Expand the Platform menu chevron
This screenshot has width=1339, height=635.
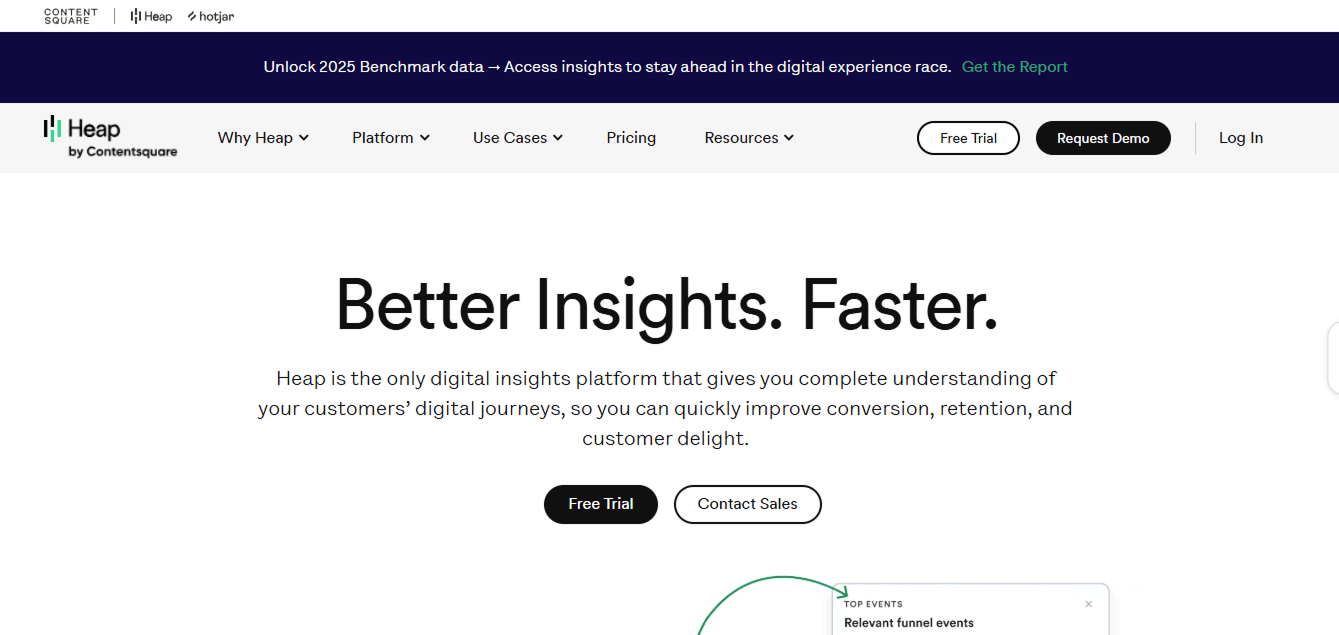point(425,138)
